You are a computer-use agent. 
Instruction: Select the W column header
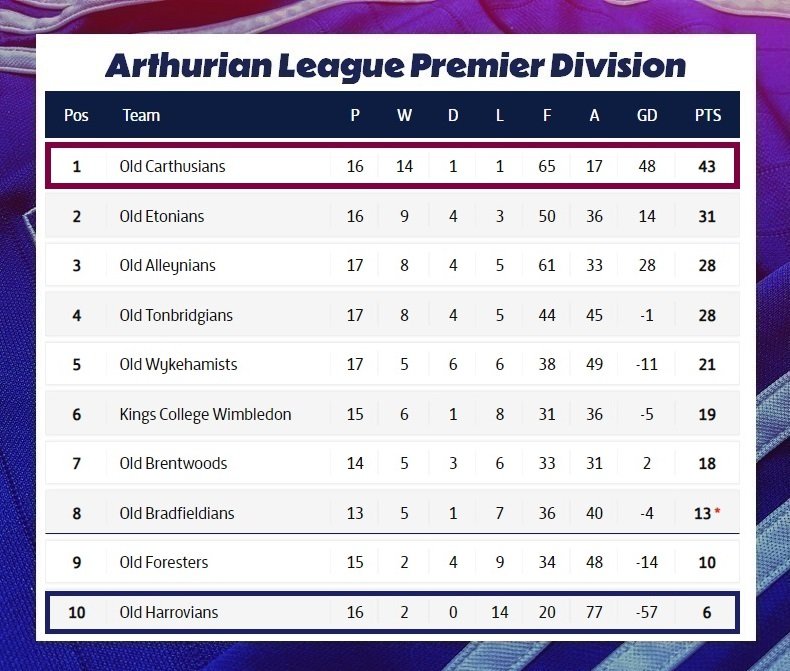click(x=404, y=115)
